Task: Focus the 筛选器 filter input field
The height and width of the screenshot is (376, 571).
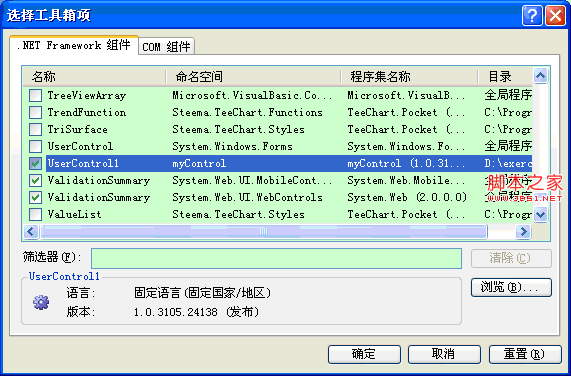Action: click(276, 258)
